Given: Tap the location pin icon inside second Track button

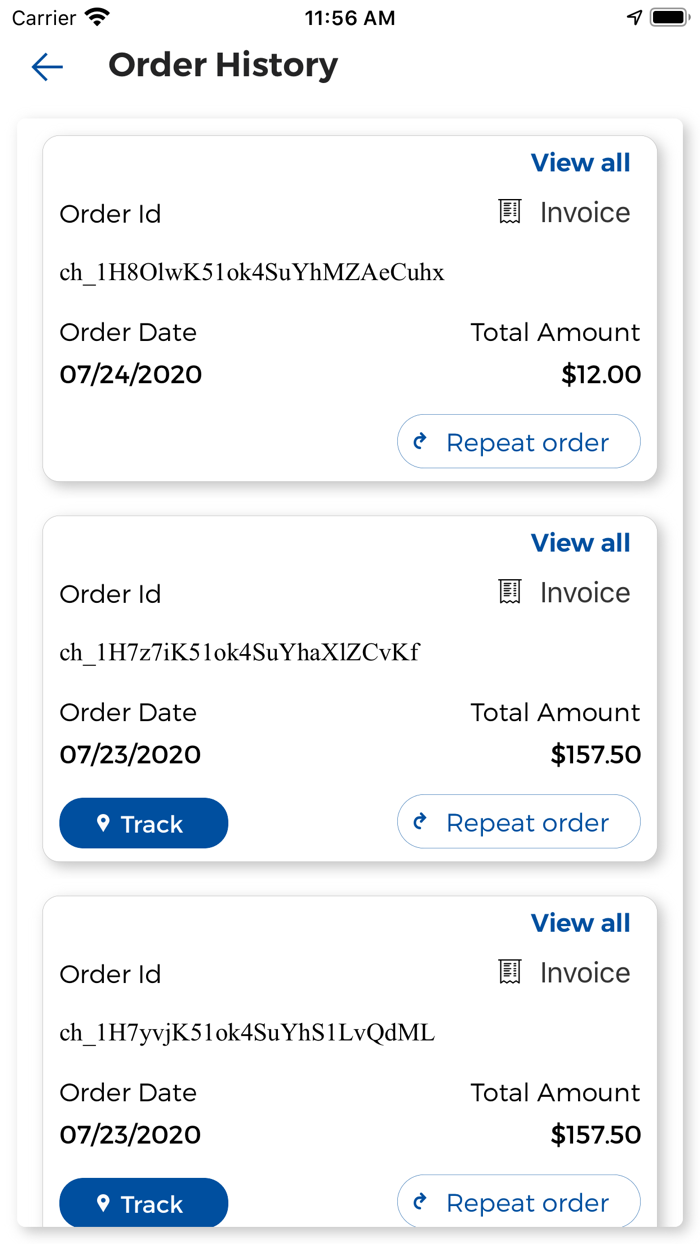Looking at the screenshot, I should click(103, 822).
